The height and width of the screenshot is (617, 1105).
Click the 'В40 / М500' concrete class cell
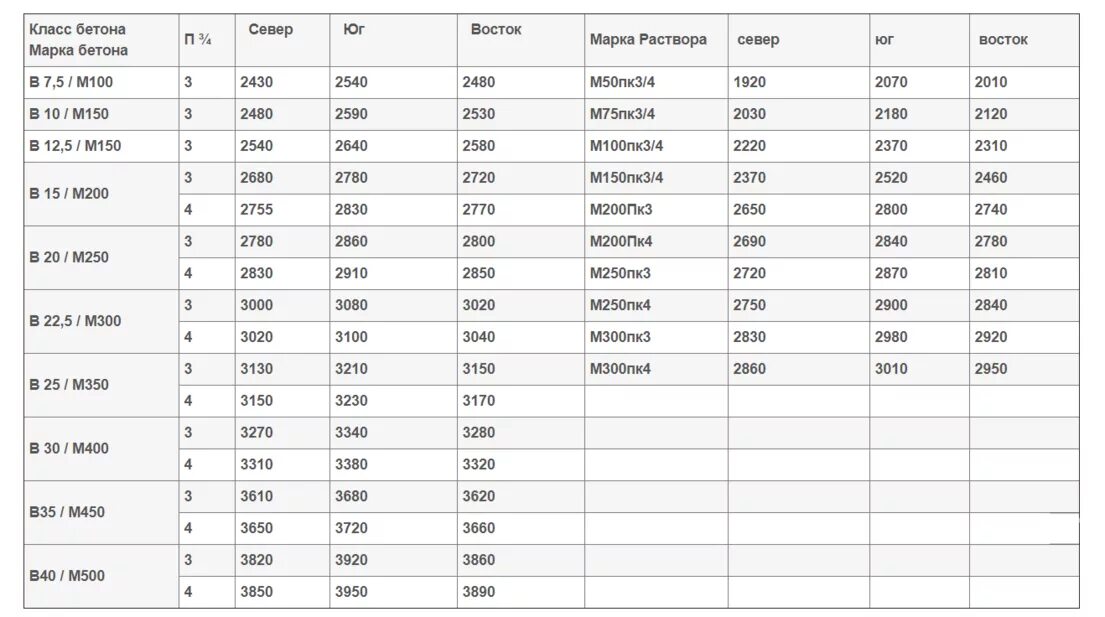point(101,576)
